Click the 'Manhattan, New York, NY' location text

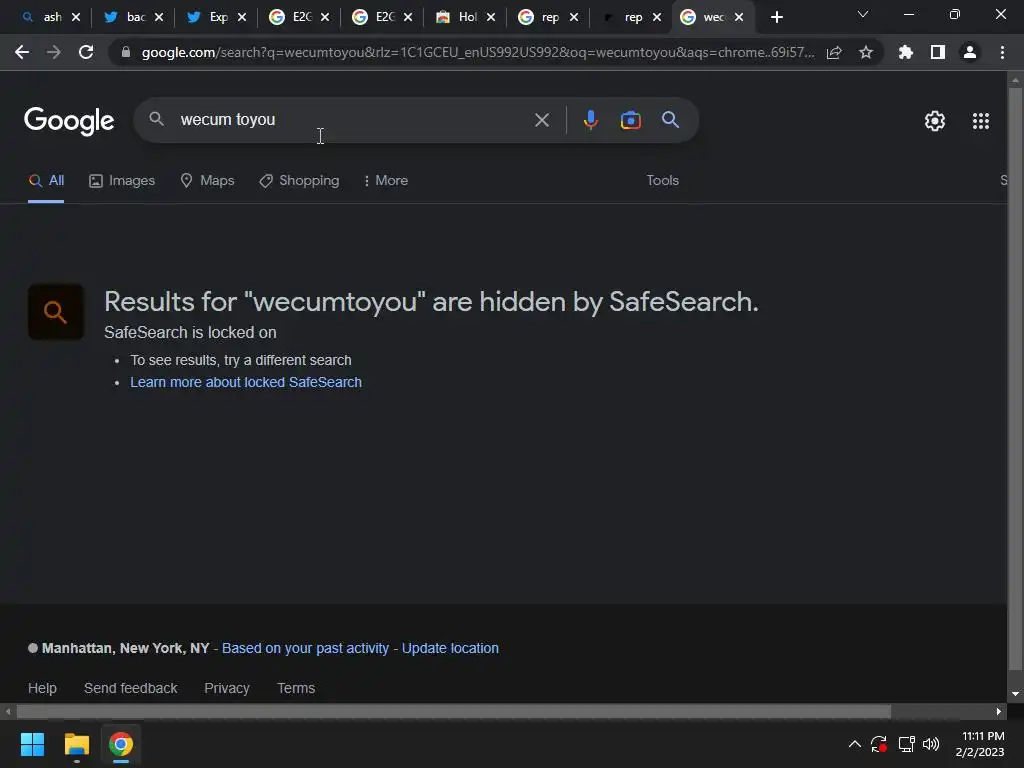point(125,648)
